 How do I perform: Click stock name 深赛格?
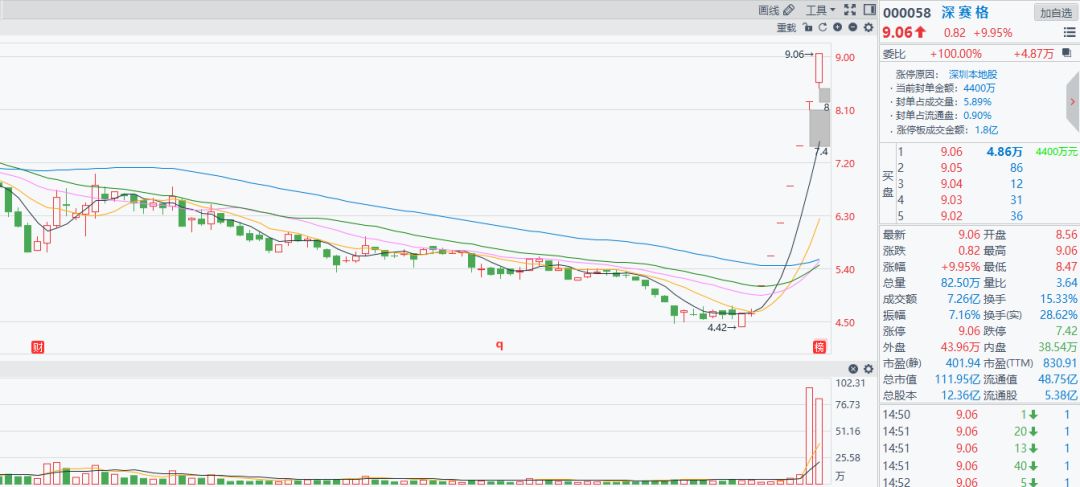[965, 12]
